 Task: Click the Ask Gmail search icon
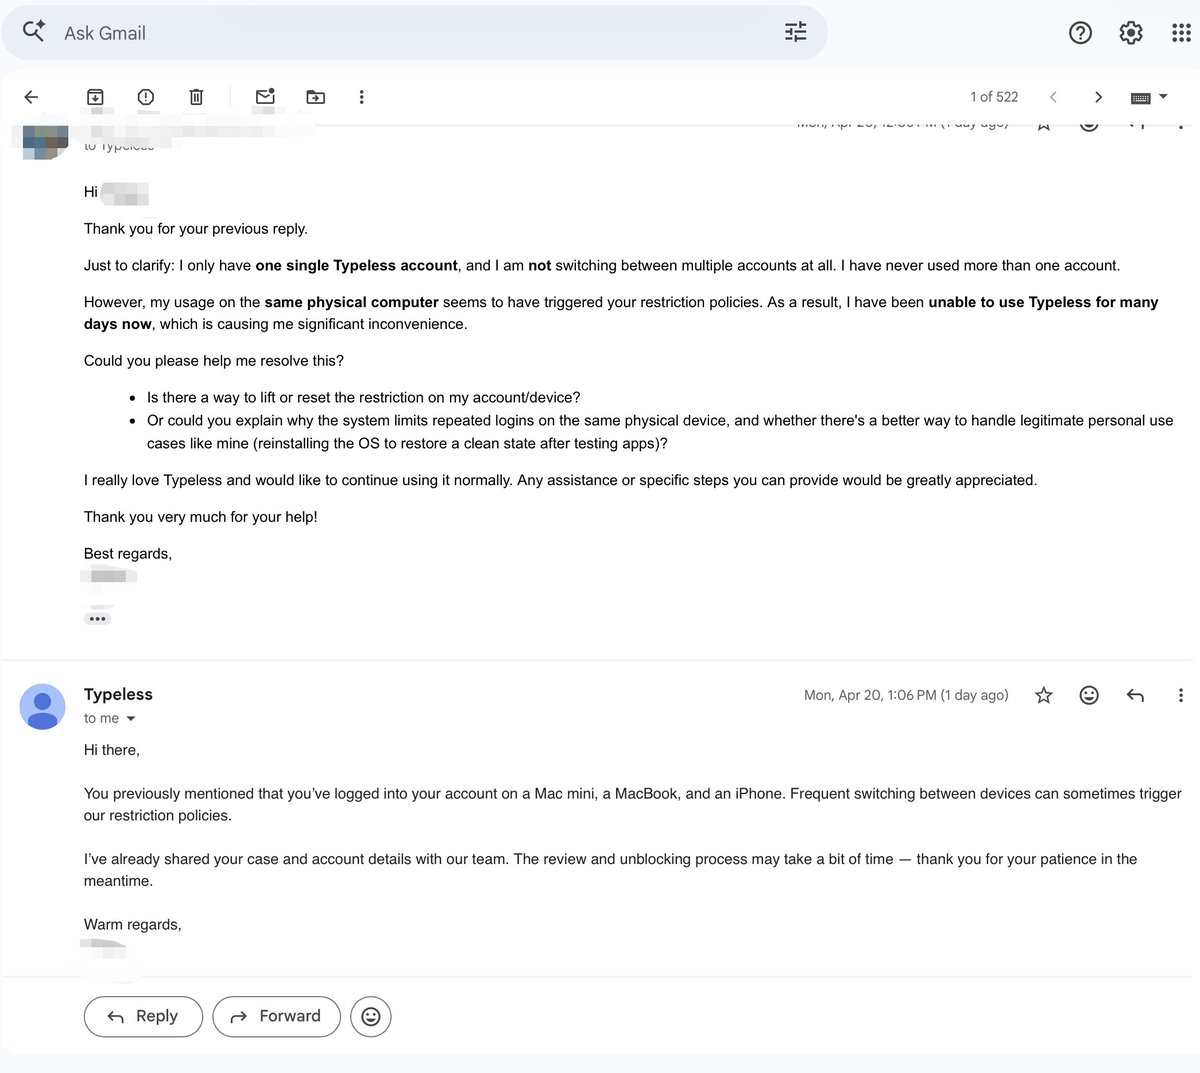[34, 32]
